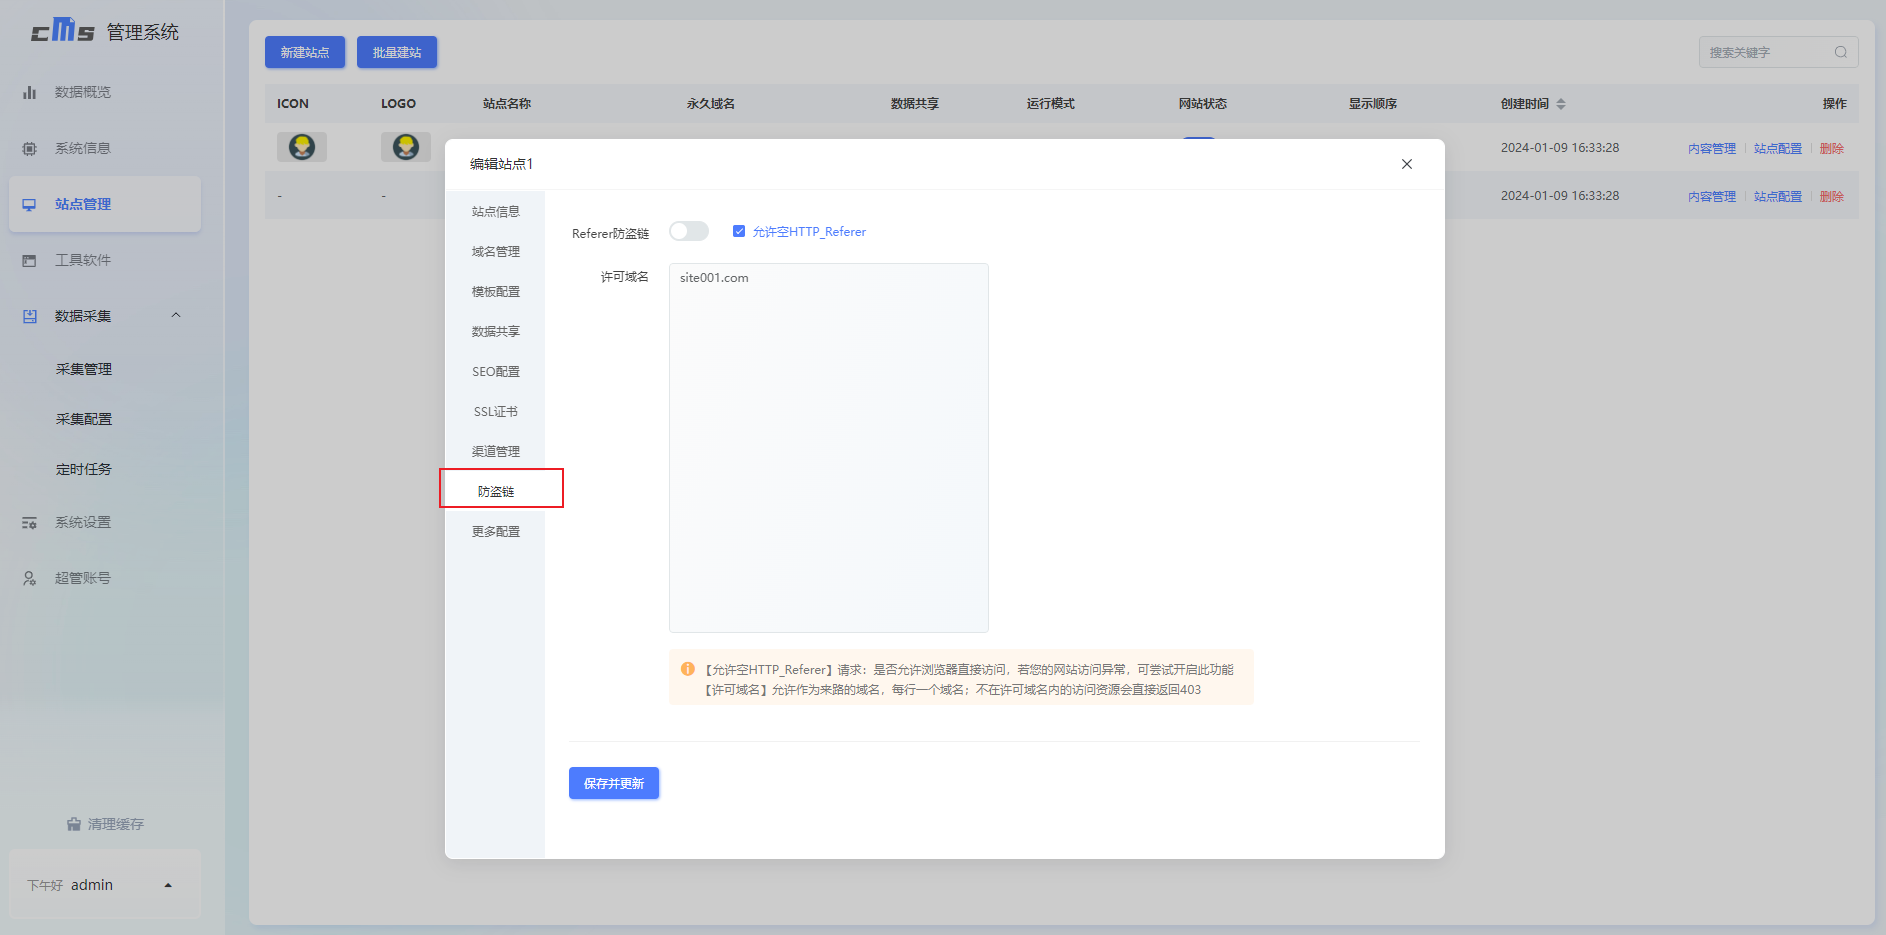Click 删除 for the second row

coord(1832,196)
